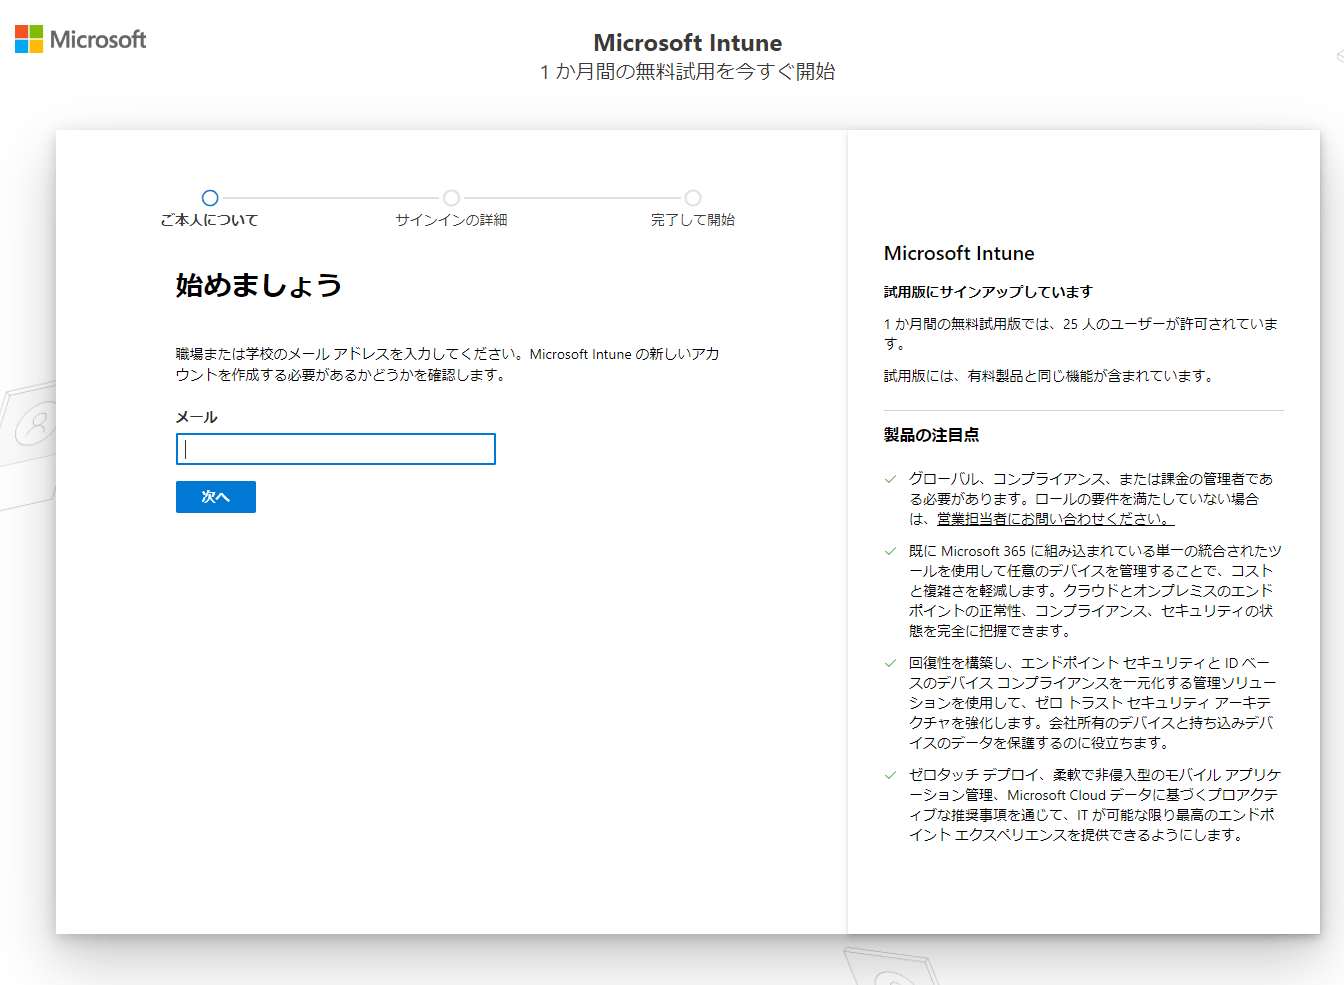The image size is (1344, 985).
Task: Click the Microsoft logo
Action: tap(80, 39)
